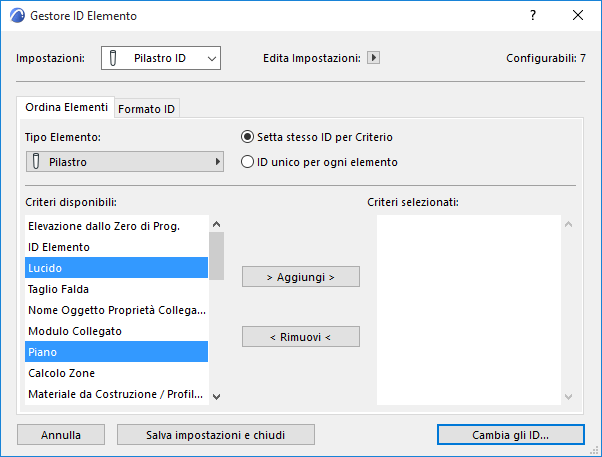Select ID unico per ogni elemento
Viewport: 602px width, 457px height.
click(248, 161)
